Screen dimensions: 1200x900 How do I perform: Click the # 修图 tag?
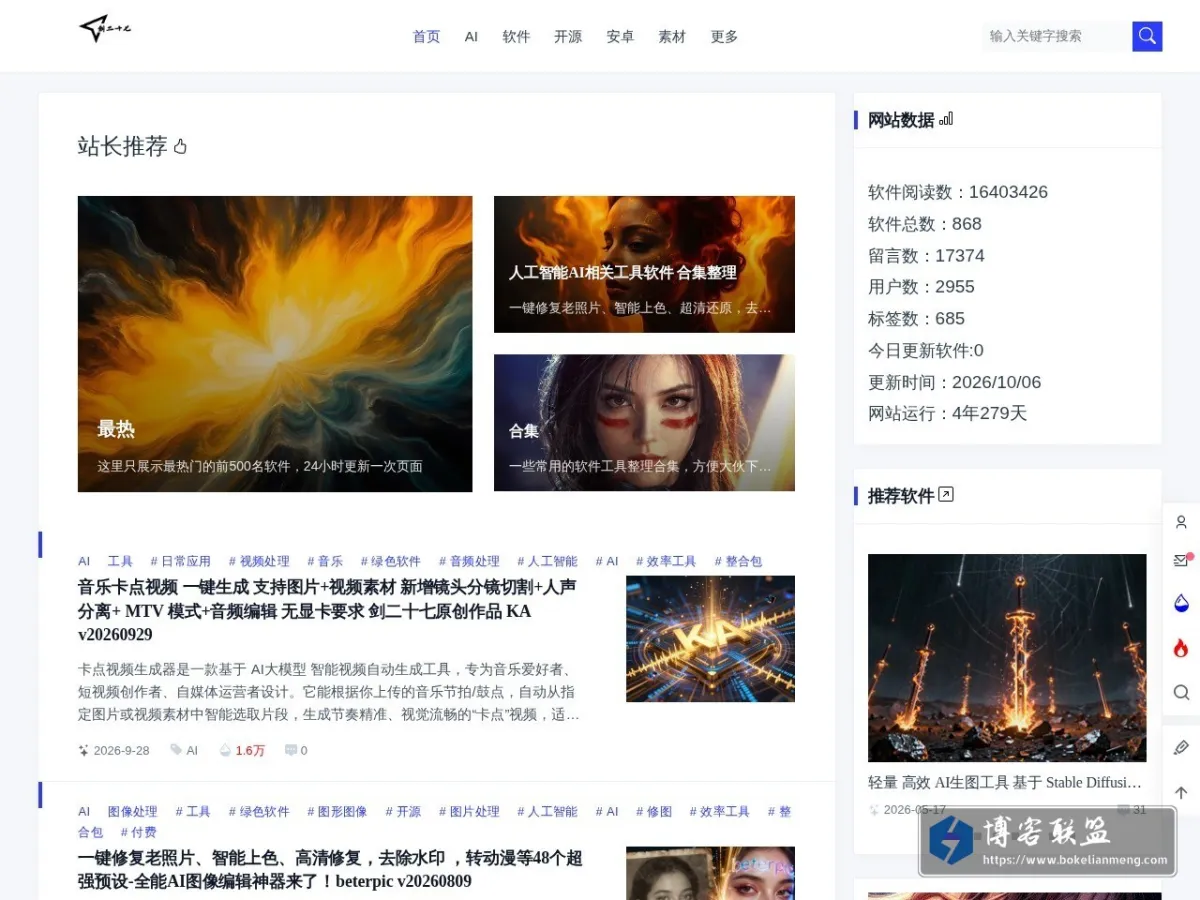[x=654, y=811]
